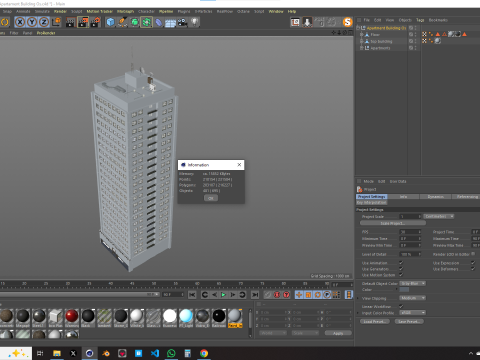Open the purple deformer icon
This screenshot has height=360, width=480.
click(x=158, y=22)
